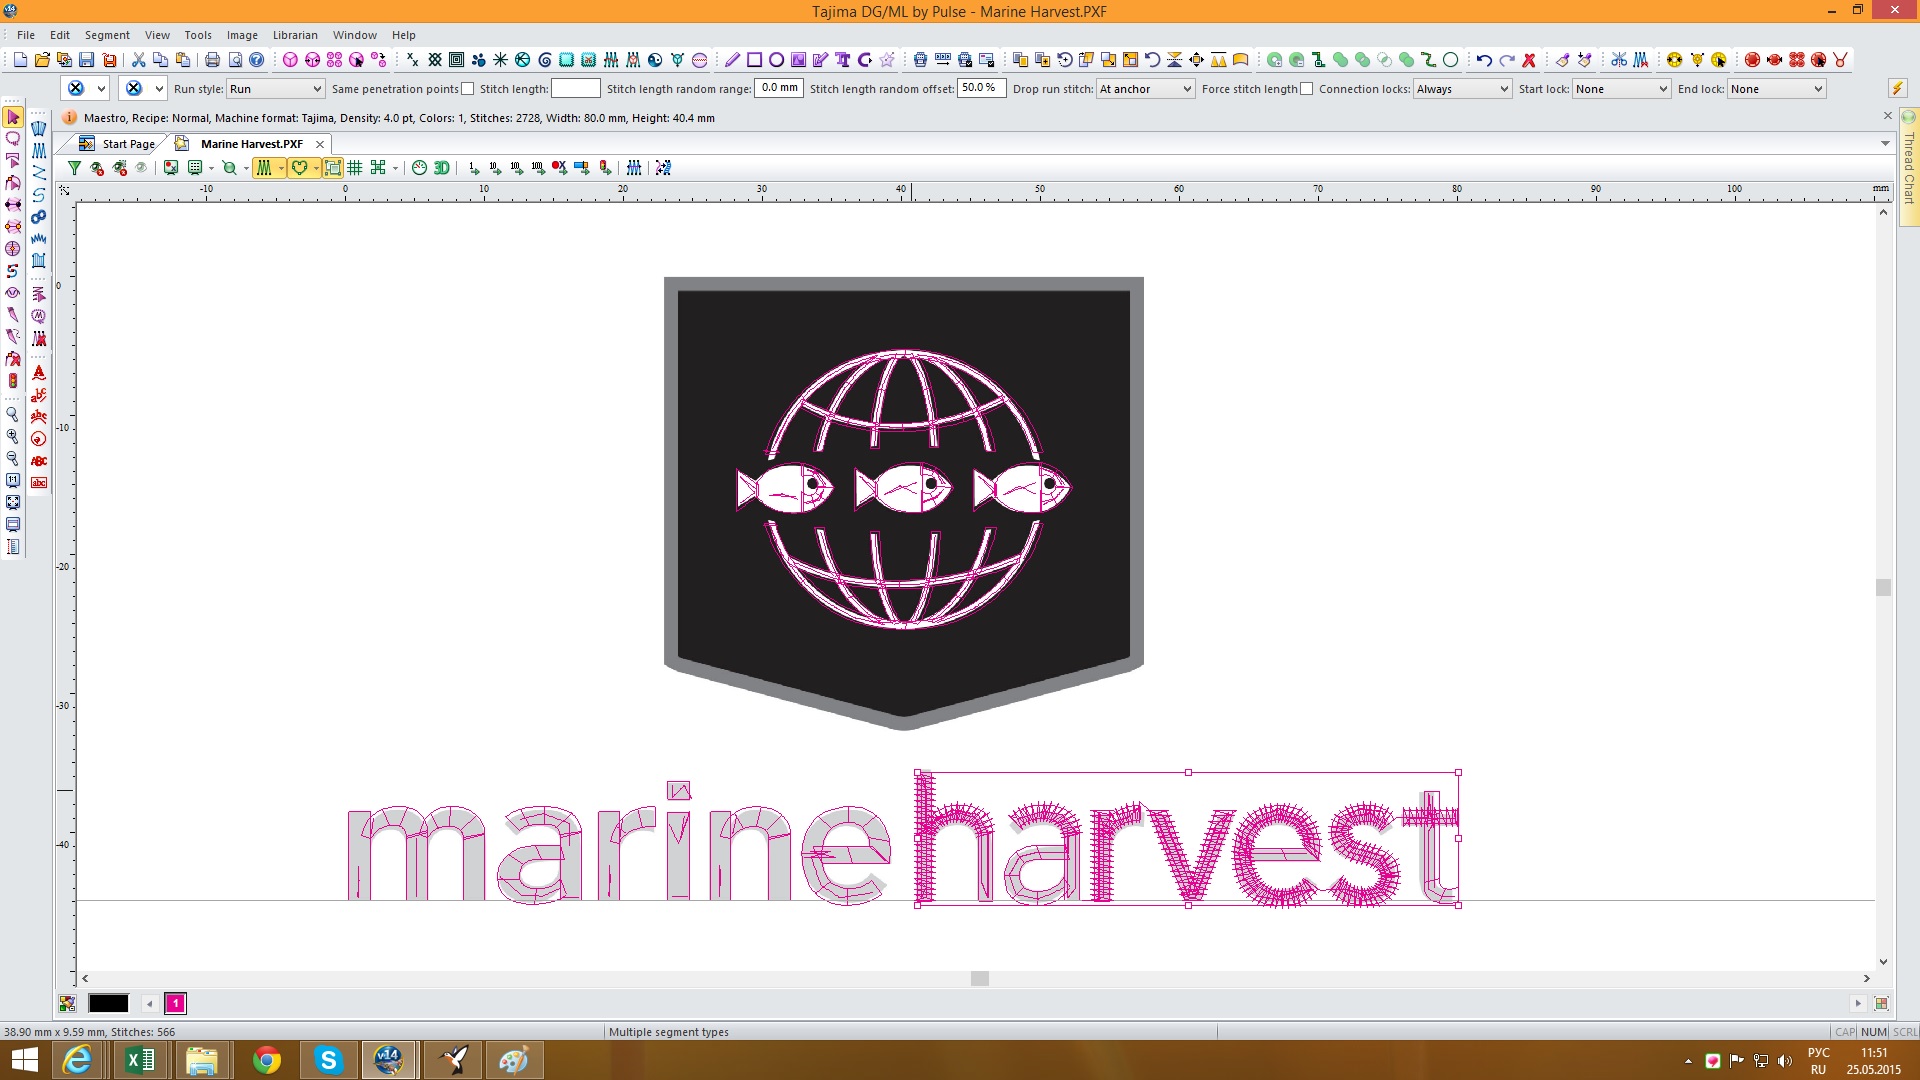Select the purple Pen drawing tool
The image size is (1920, 1080).
coord(732,60)
